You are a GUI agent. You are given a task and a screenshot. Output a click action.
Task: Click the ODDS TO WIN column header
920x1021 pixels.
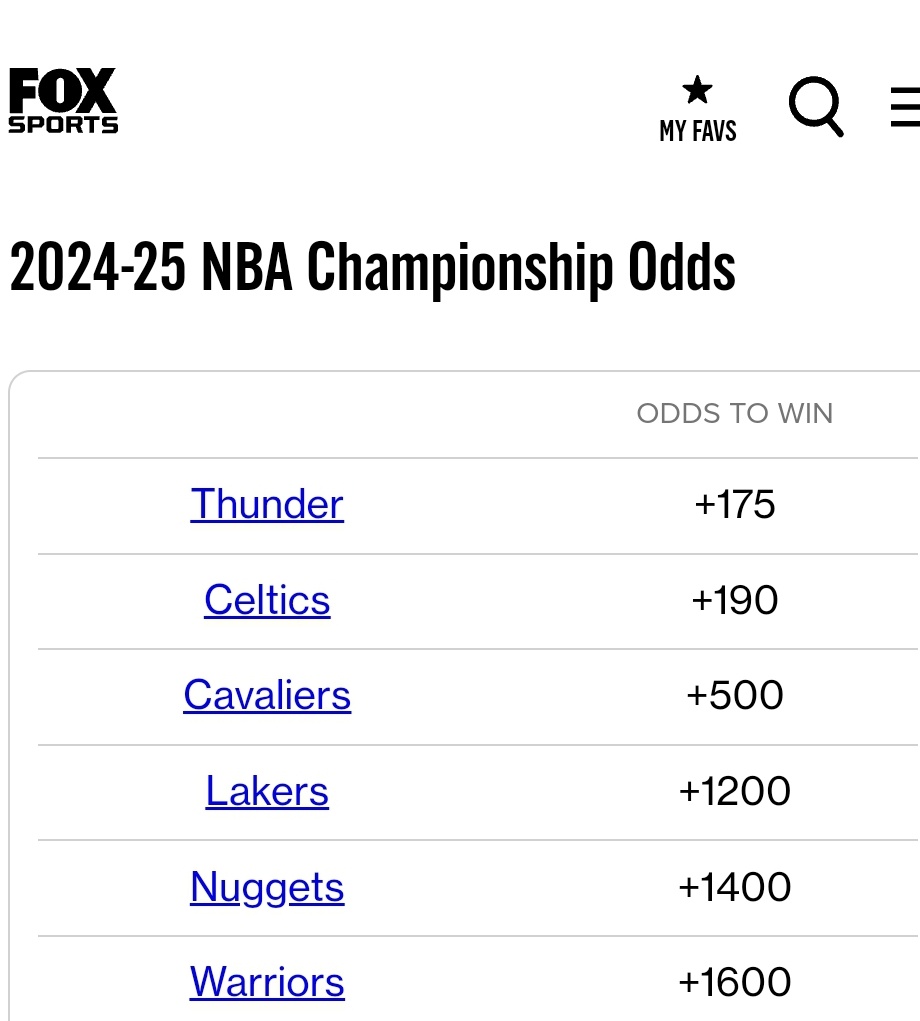735,414
